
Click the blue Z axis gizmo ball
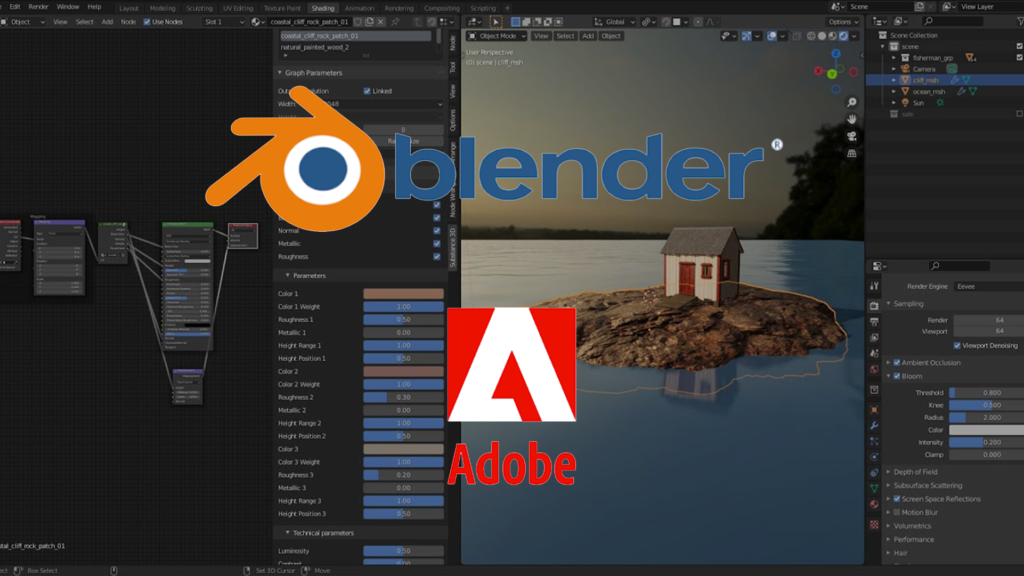pos(836,54)
